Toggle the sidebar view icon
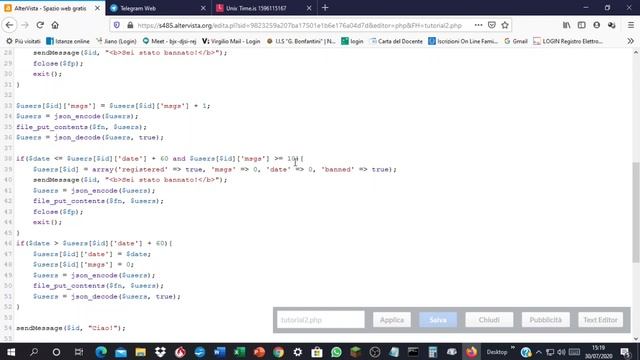The image size is (640, 360). point(582,25)
